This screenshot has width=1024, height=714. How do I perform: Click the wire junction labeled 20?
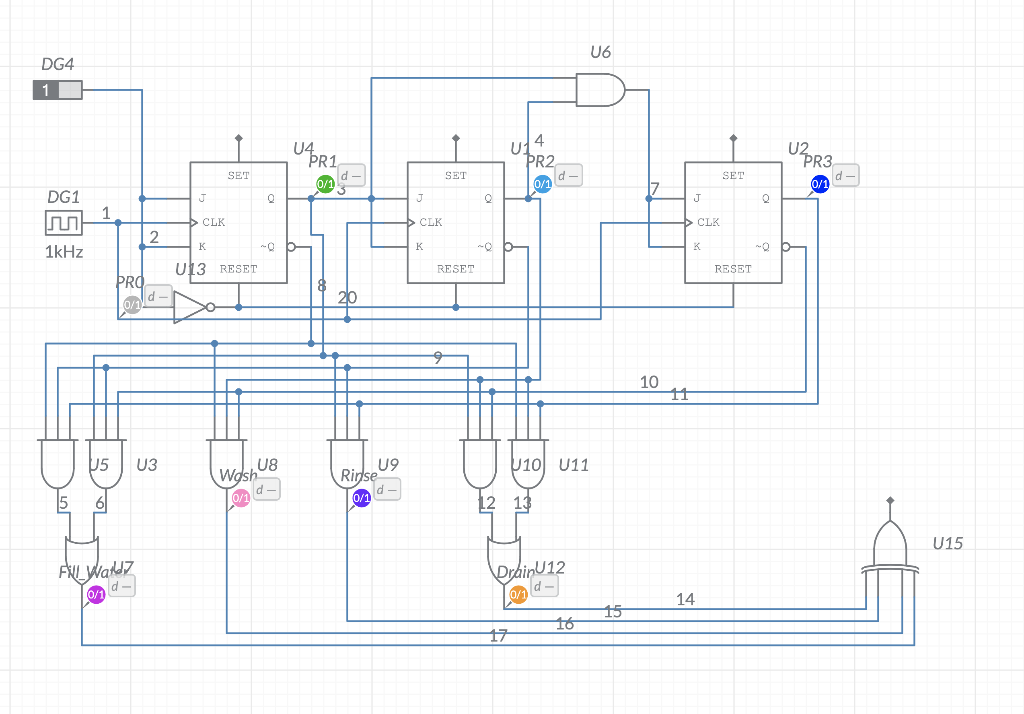click(346, 317)
